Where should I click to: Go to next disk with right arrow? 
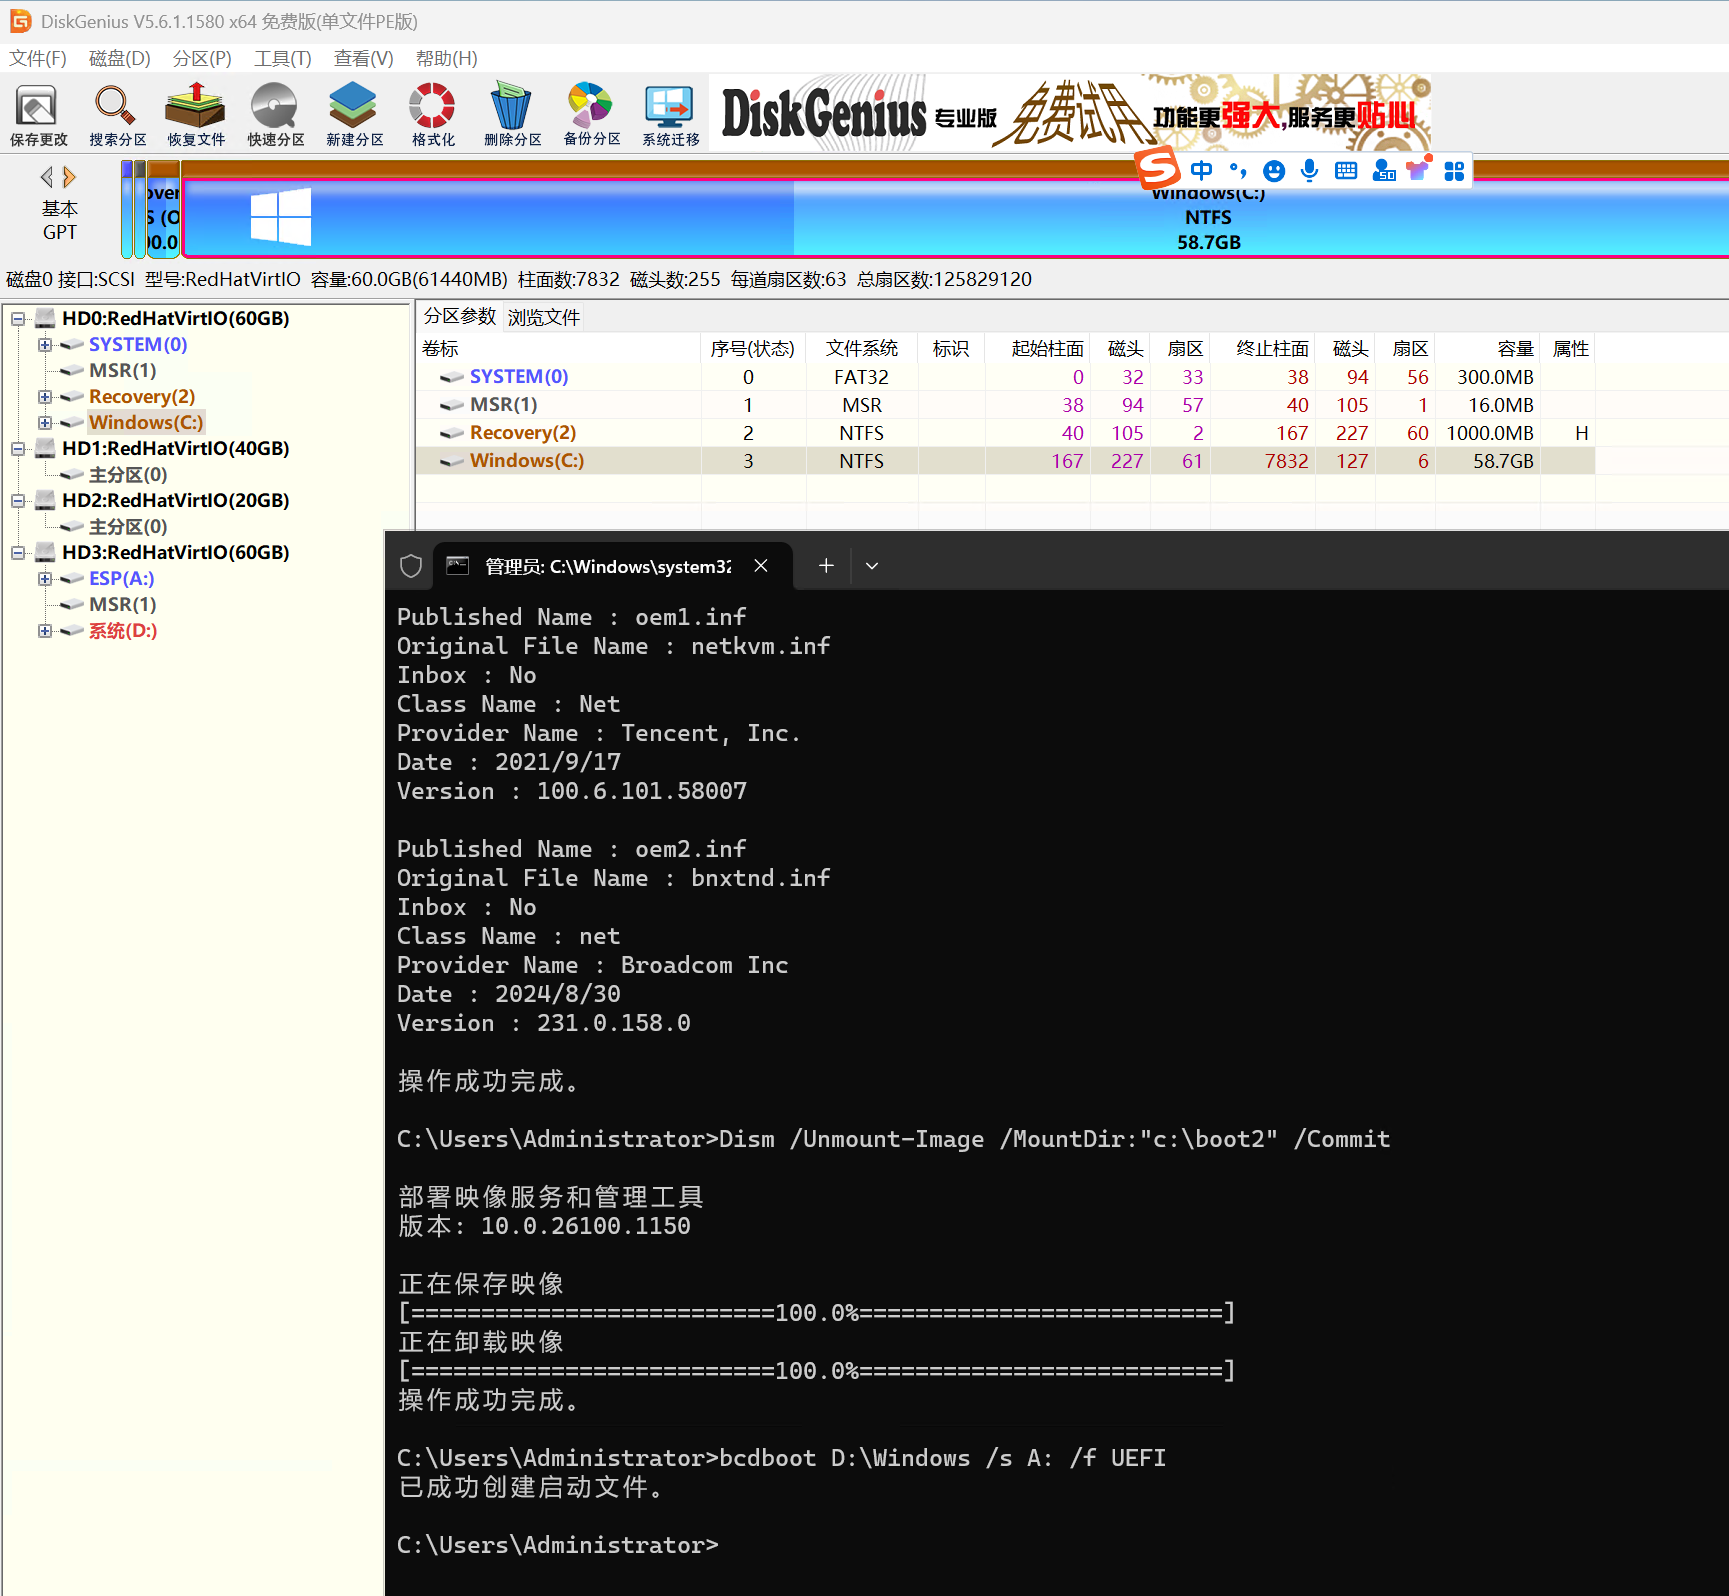69,177
